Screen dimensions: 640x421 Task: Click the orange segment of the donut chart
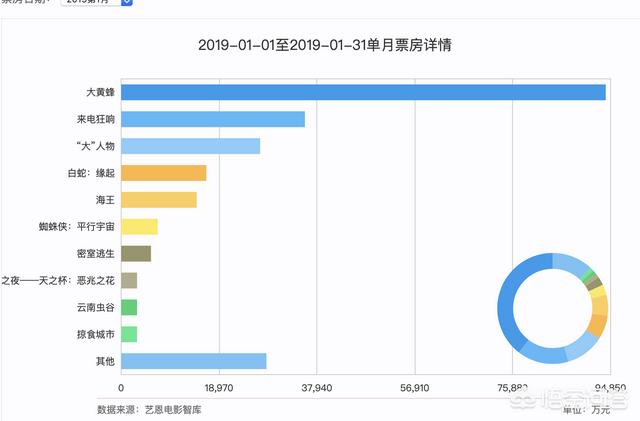tap(598, 325)
